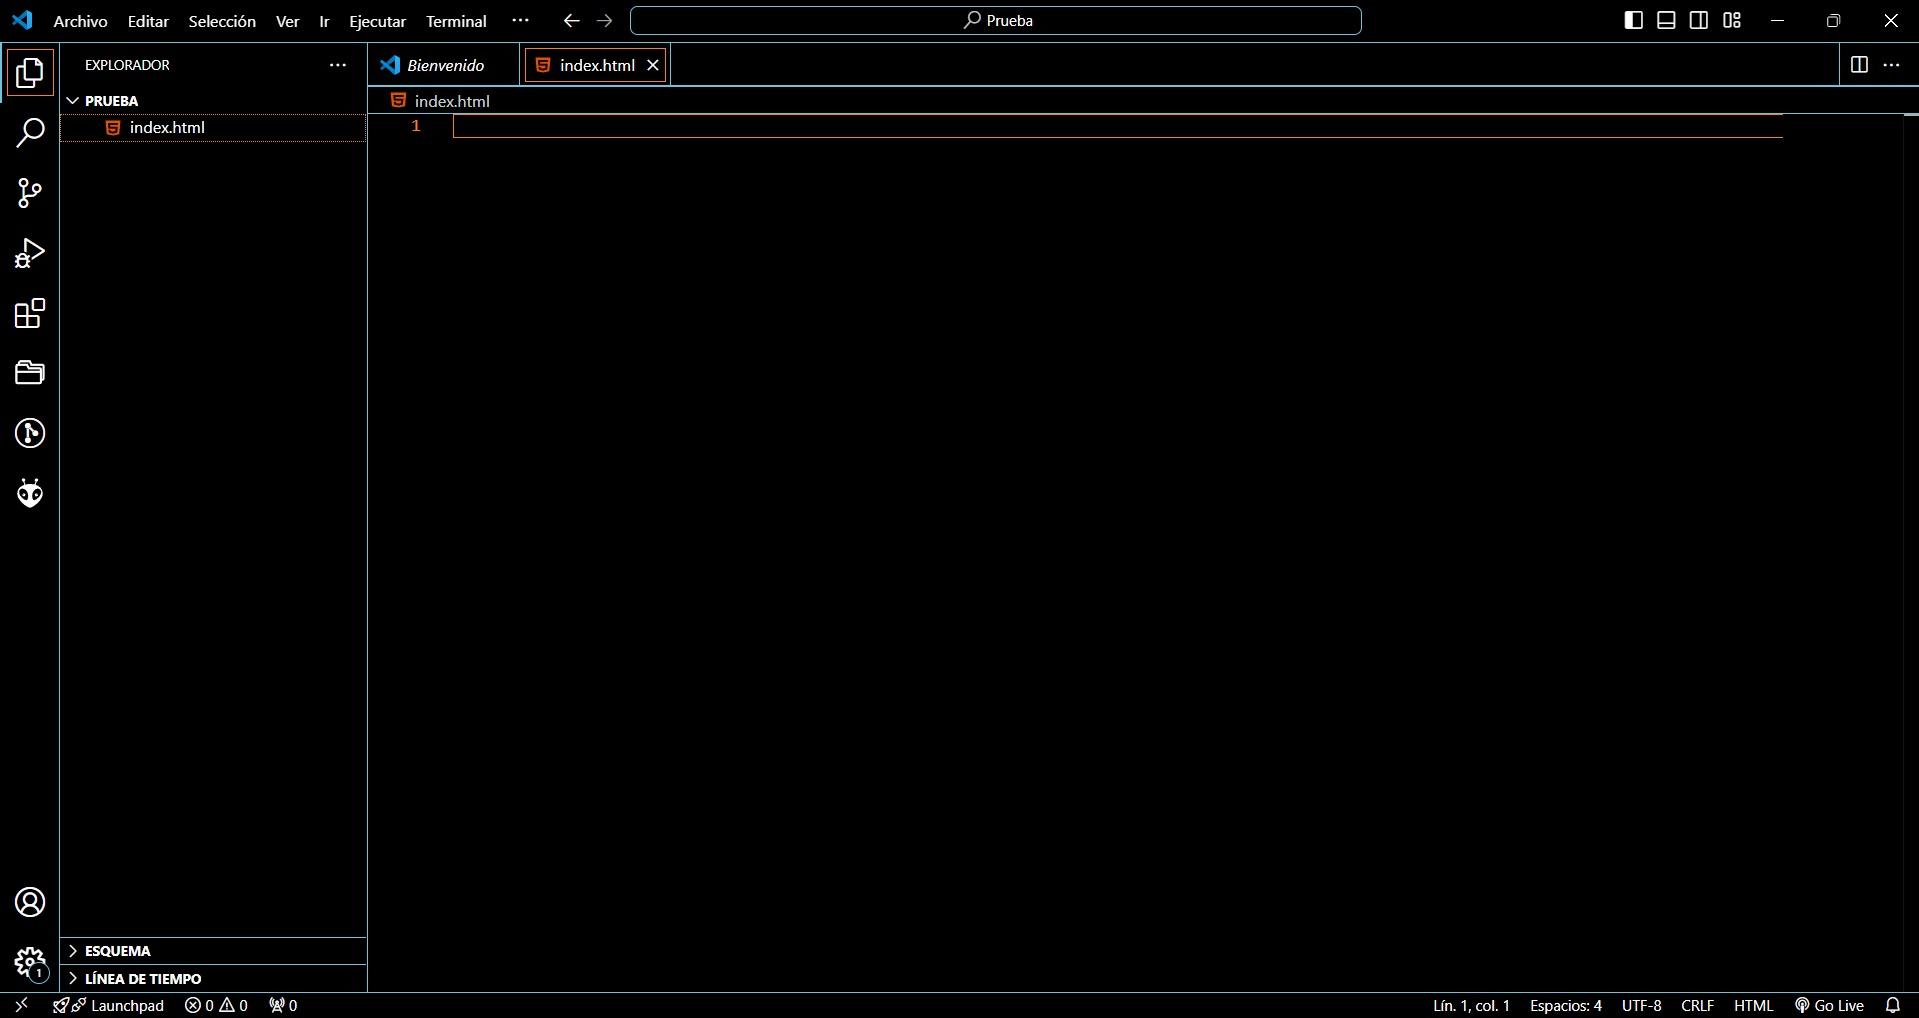Open the Archivo menu
The width and height of the screenshot is (1919, 1018).
point(80,20)
